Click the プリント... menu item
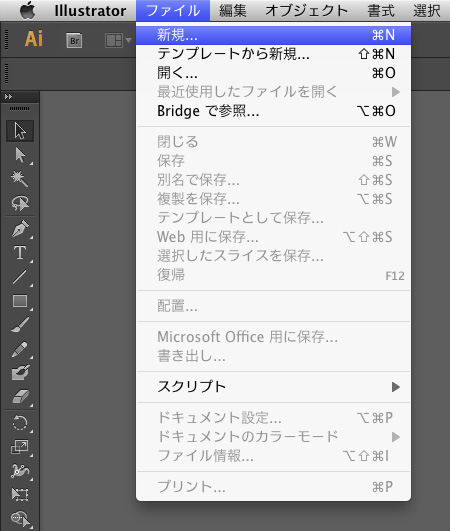The height and width of the screenshot is (531, 450). tap(274, 487)
